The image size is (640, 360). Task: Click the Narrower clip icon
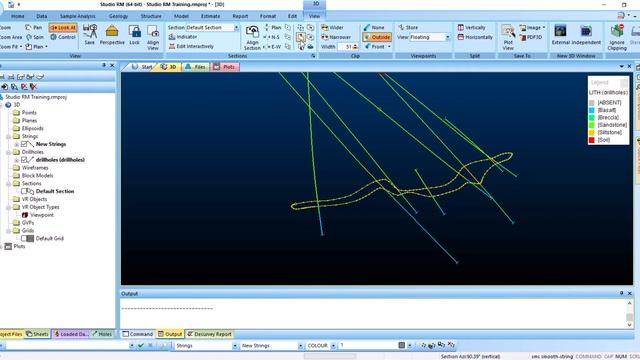point(325,37)
